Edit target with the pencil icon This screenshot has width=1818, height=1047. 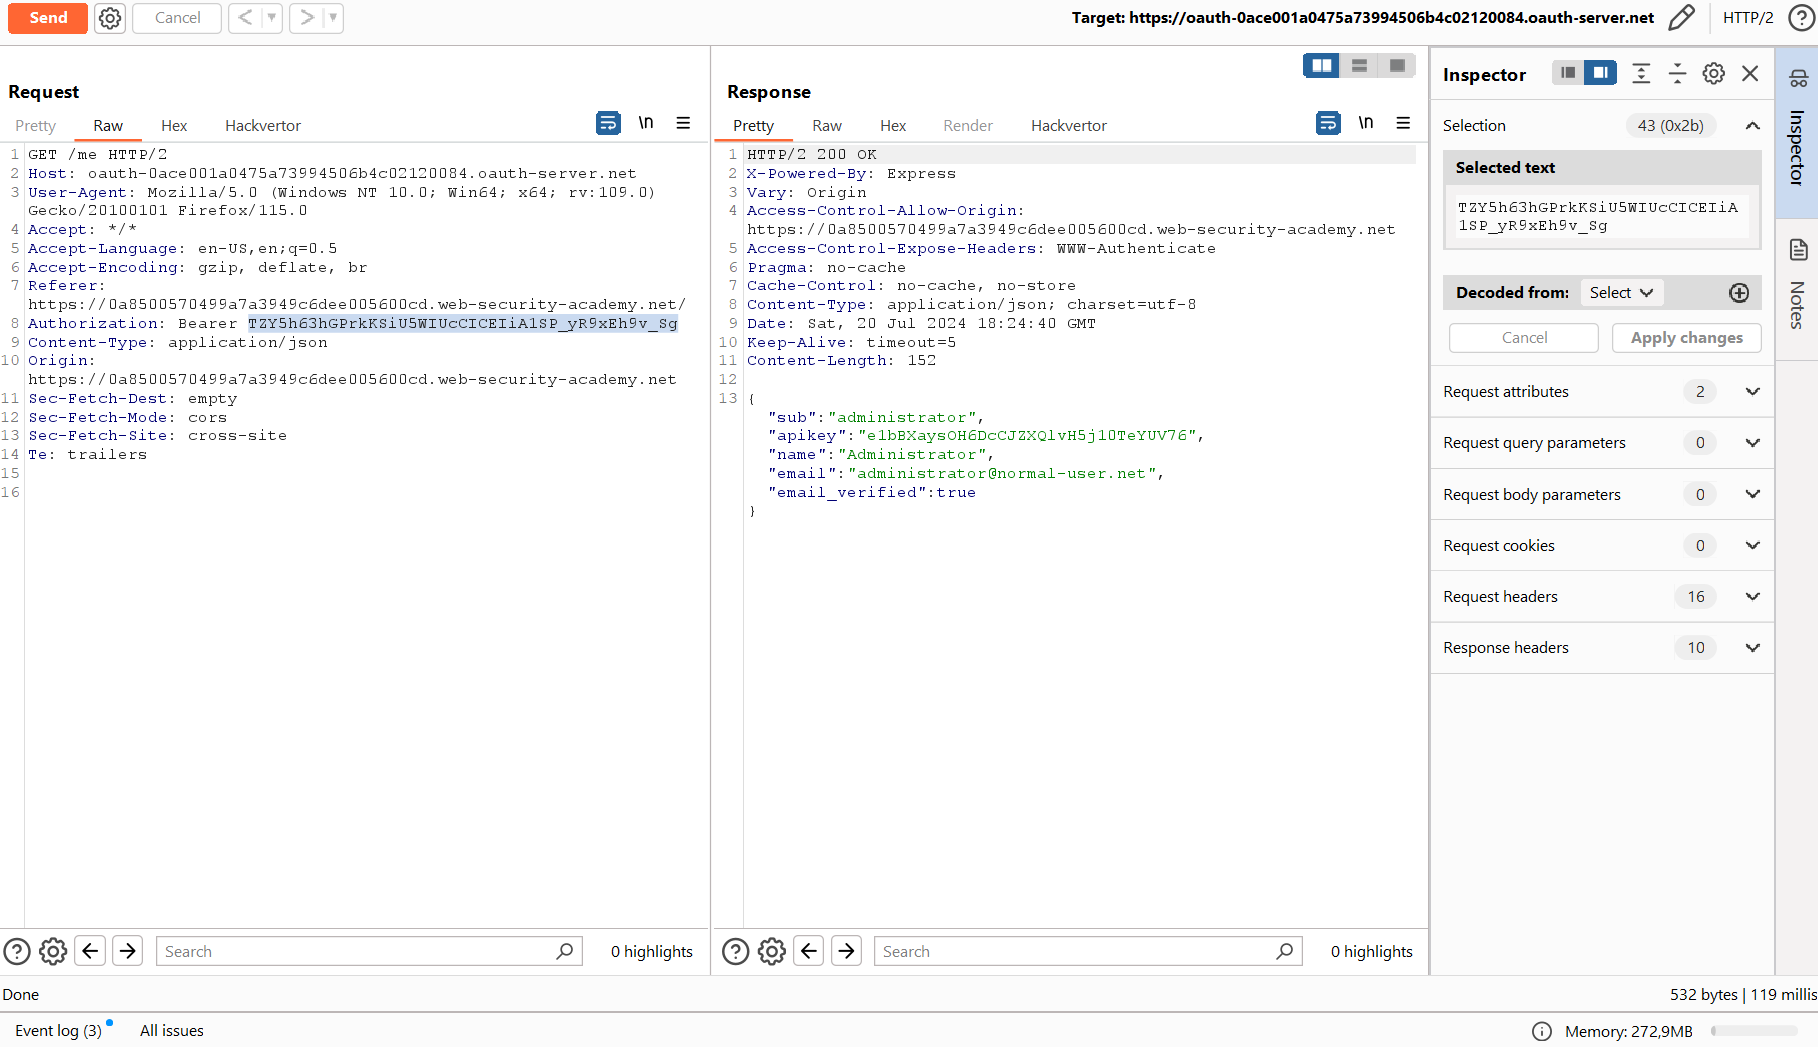1681,18
